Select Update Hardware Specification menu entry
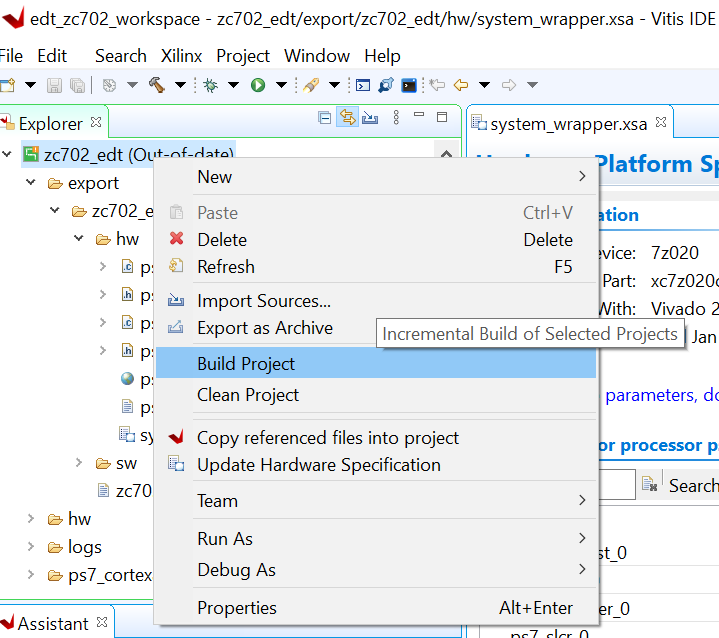Viewport: 719px width, 638px height. pyautogui.click(x=318, y=465)
